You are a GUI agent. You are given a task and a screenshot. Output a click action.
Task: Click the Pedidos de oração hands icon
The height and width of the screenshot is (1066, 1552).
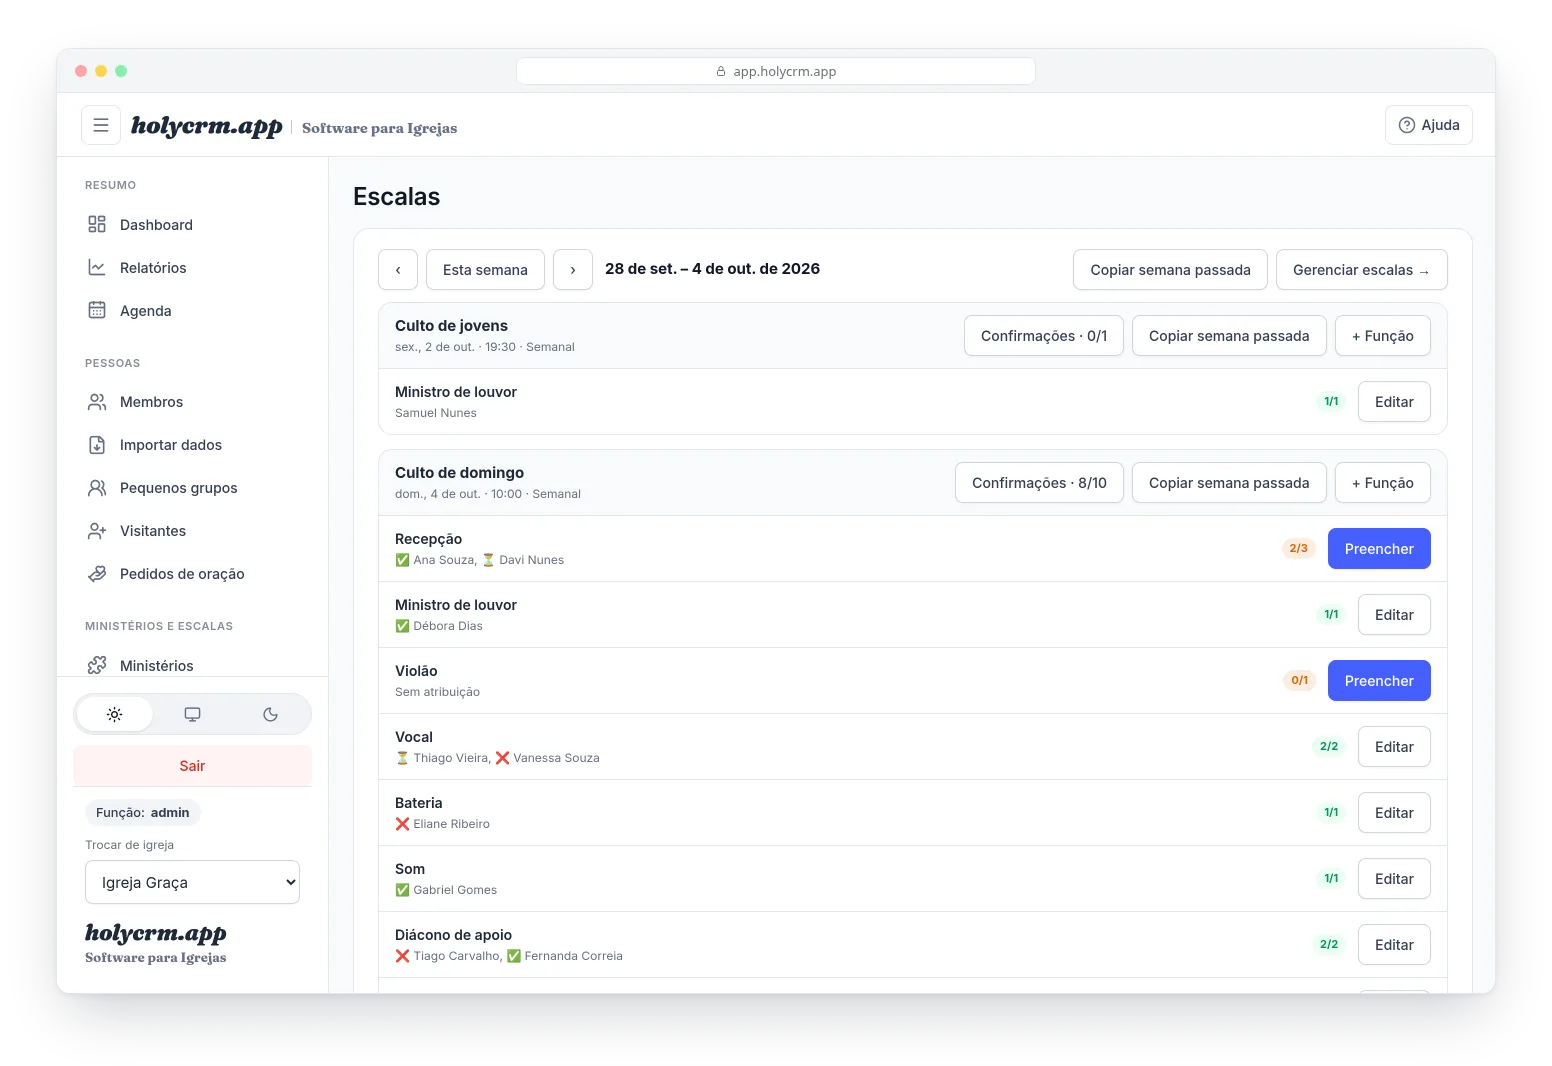97,573
